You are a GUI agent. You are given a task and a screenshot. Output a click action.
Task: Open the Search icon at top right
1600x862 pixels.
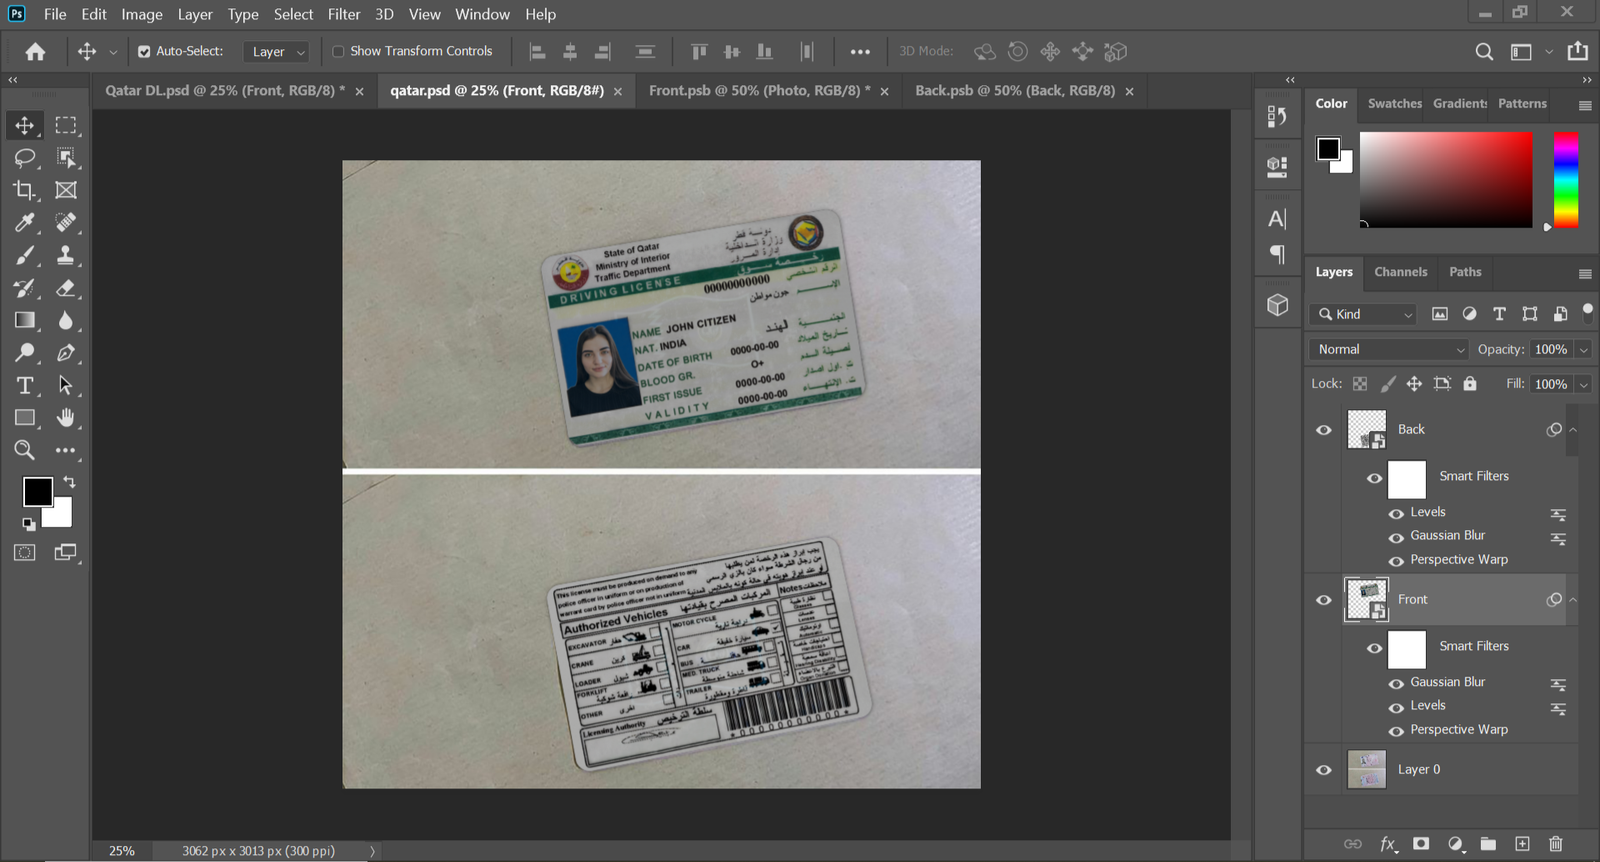(1484, 51)
